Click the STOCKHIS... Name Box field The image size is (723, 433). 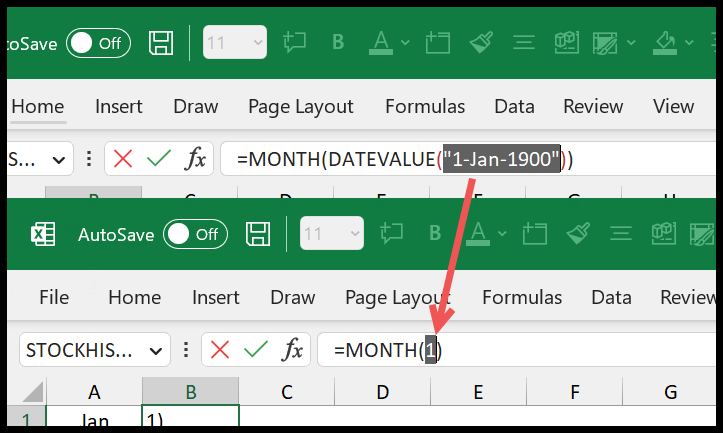[95, 350]
